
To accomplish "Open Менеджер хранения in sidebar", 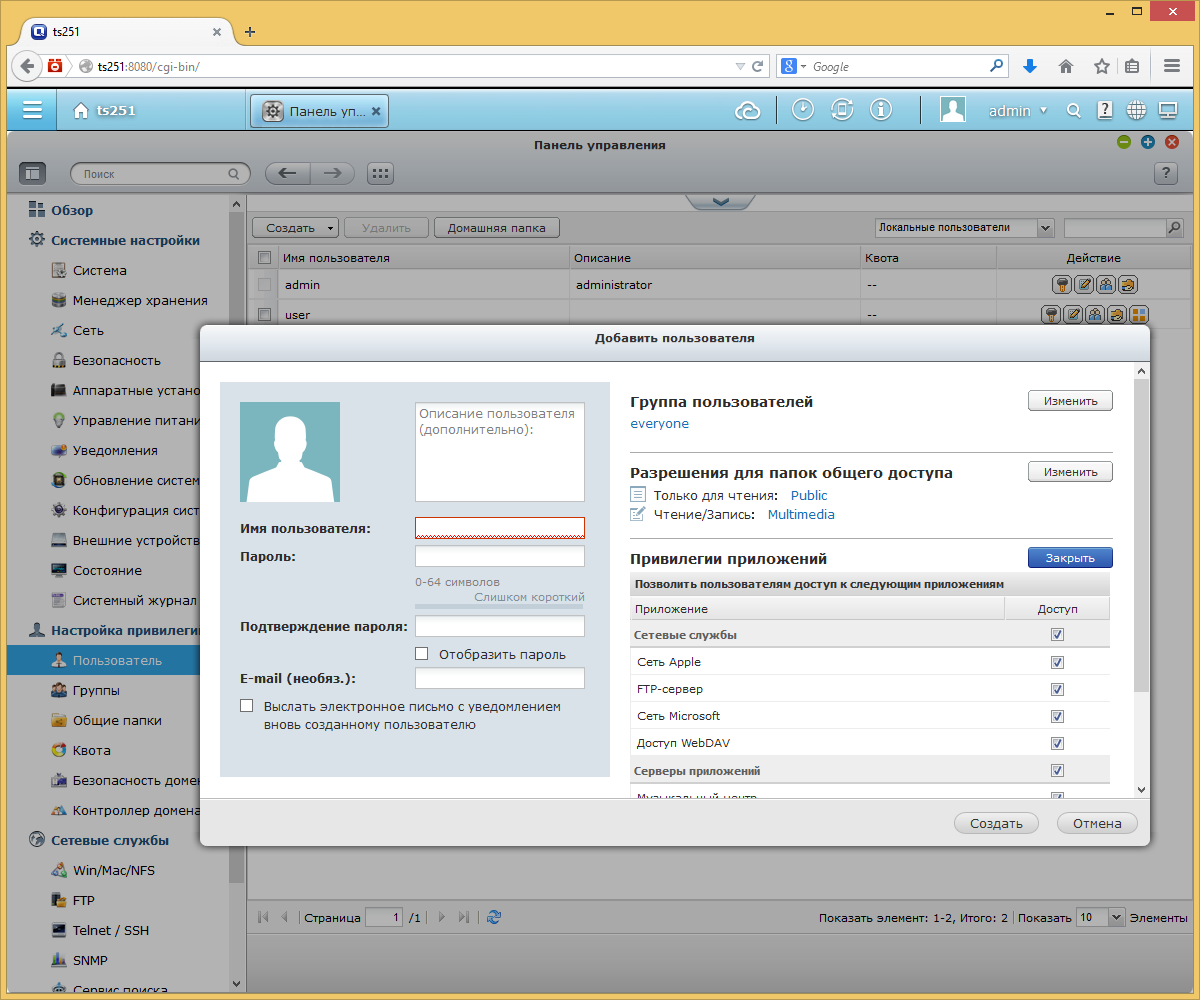I will click(x=140, y=300).
